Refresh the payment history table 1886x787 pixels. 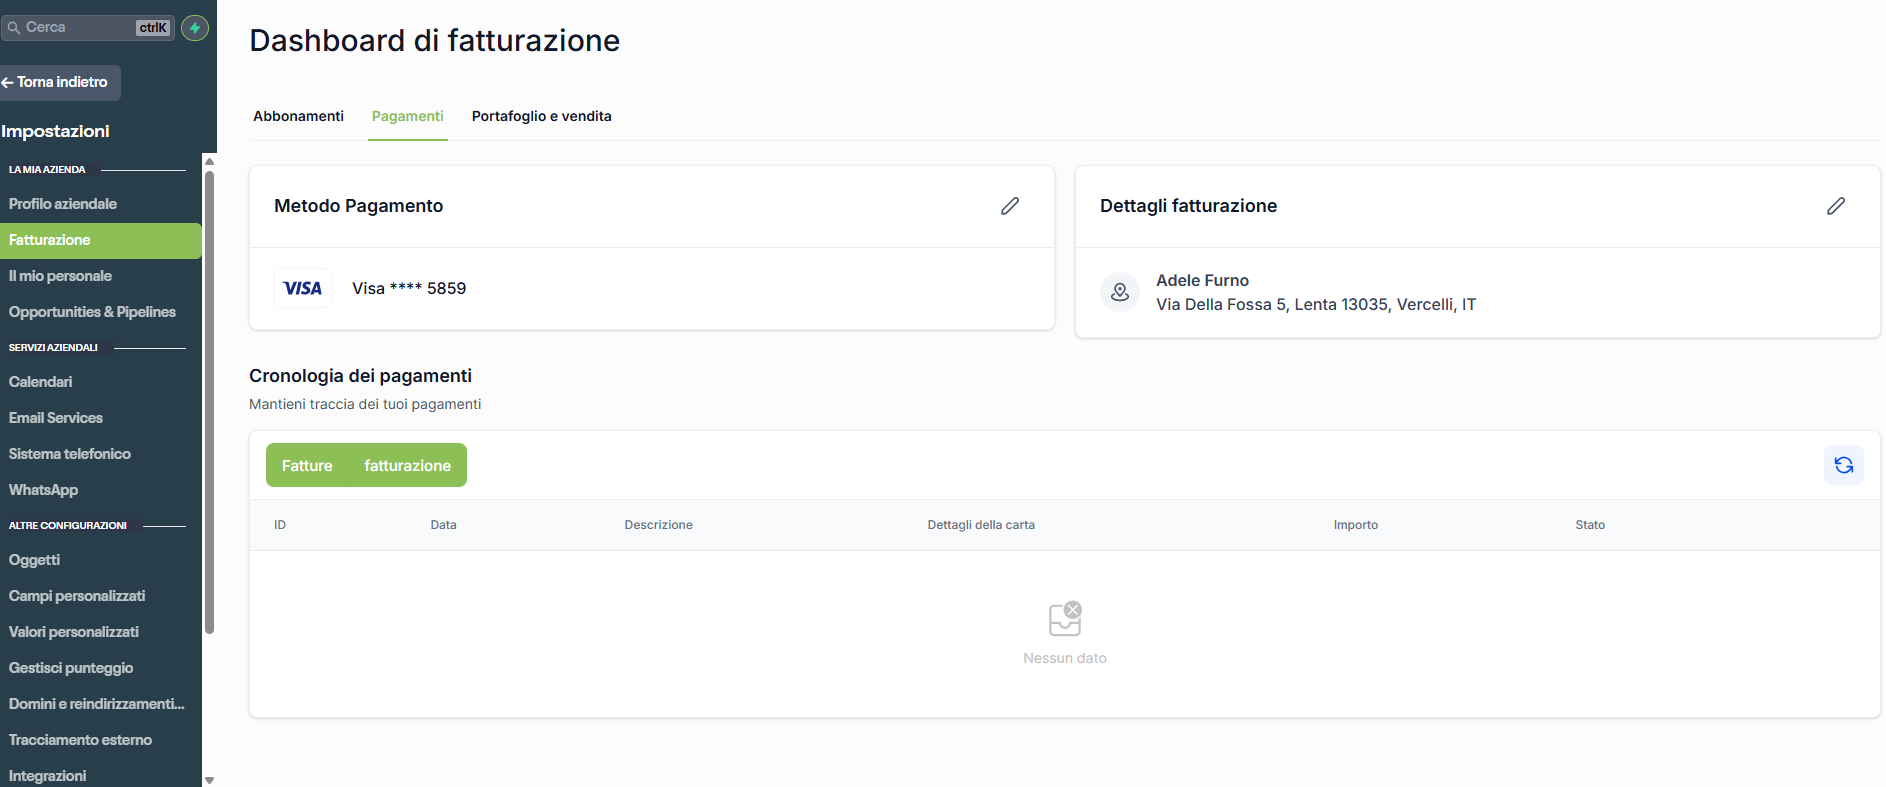(x=1843, y=465)
